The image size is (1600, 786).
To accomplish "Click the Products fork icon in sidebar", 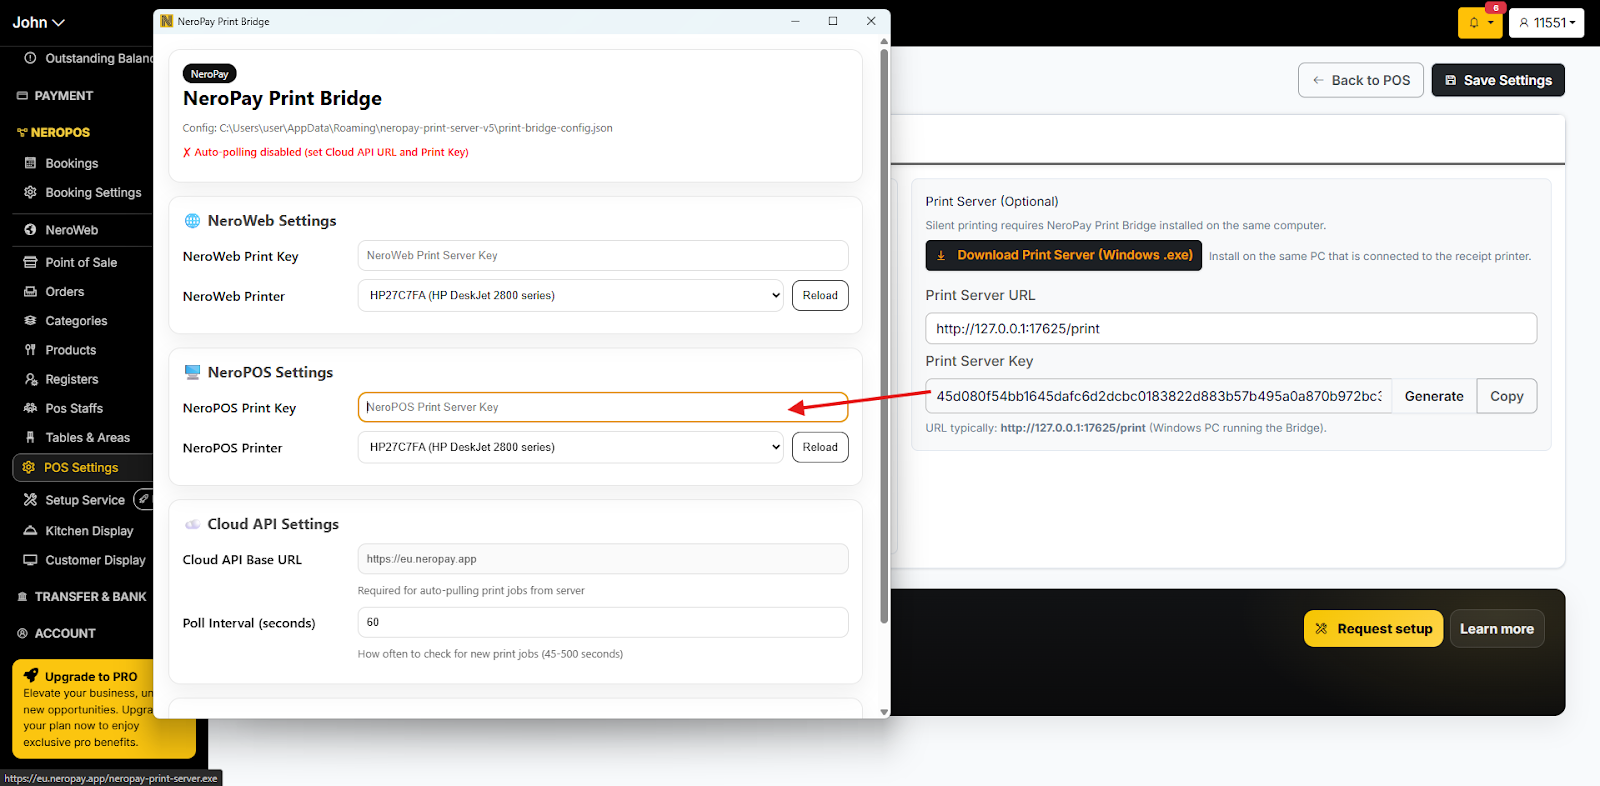I will tap(30, 350).
